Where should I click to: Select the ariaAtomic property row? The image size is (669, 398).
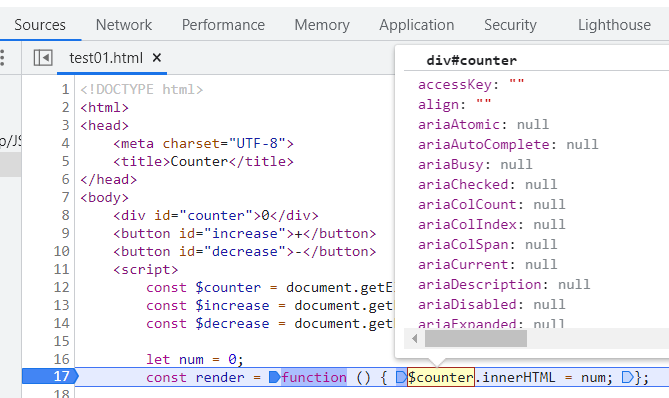[x=483, y=125]
